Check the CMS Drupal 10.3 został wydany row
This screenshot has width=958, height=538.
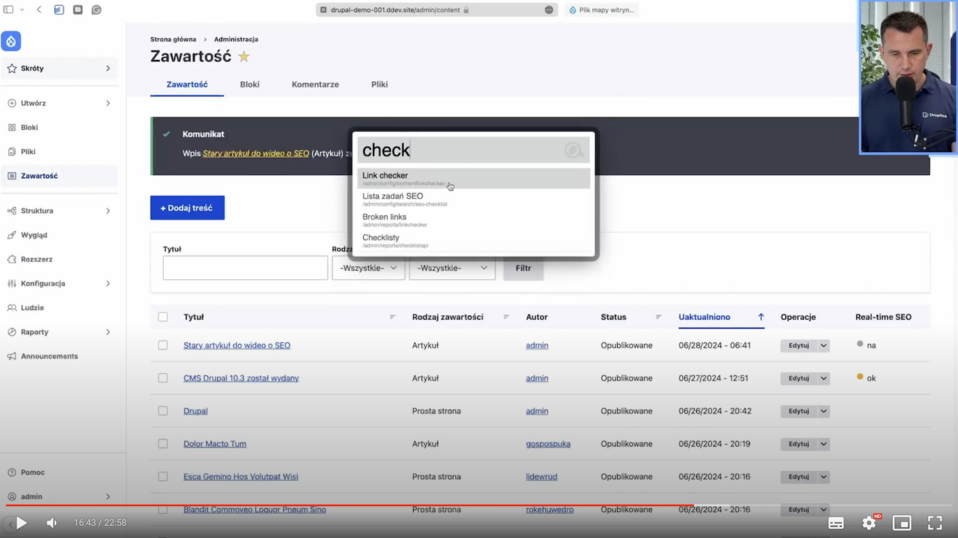click(x=163, y=378)
